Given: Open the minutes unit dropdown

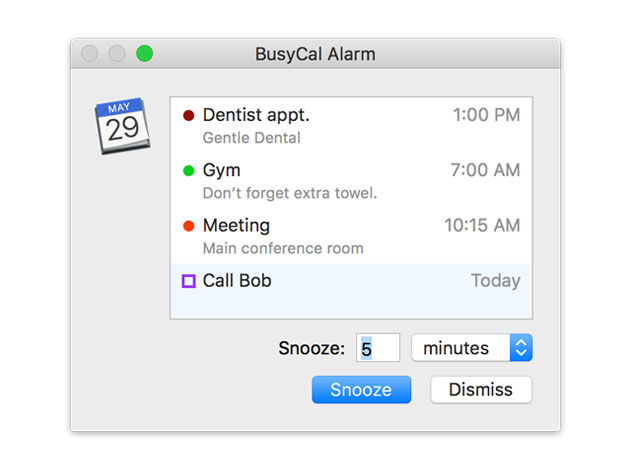Looking at the screenshot, I should 472,348.
